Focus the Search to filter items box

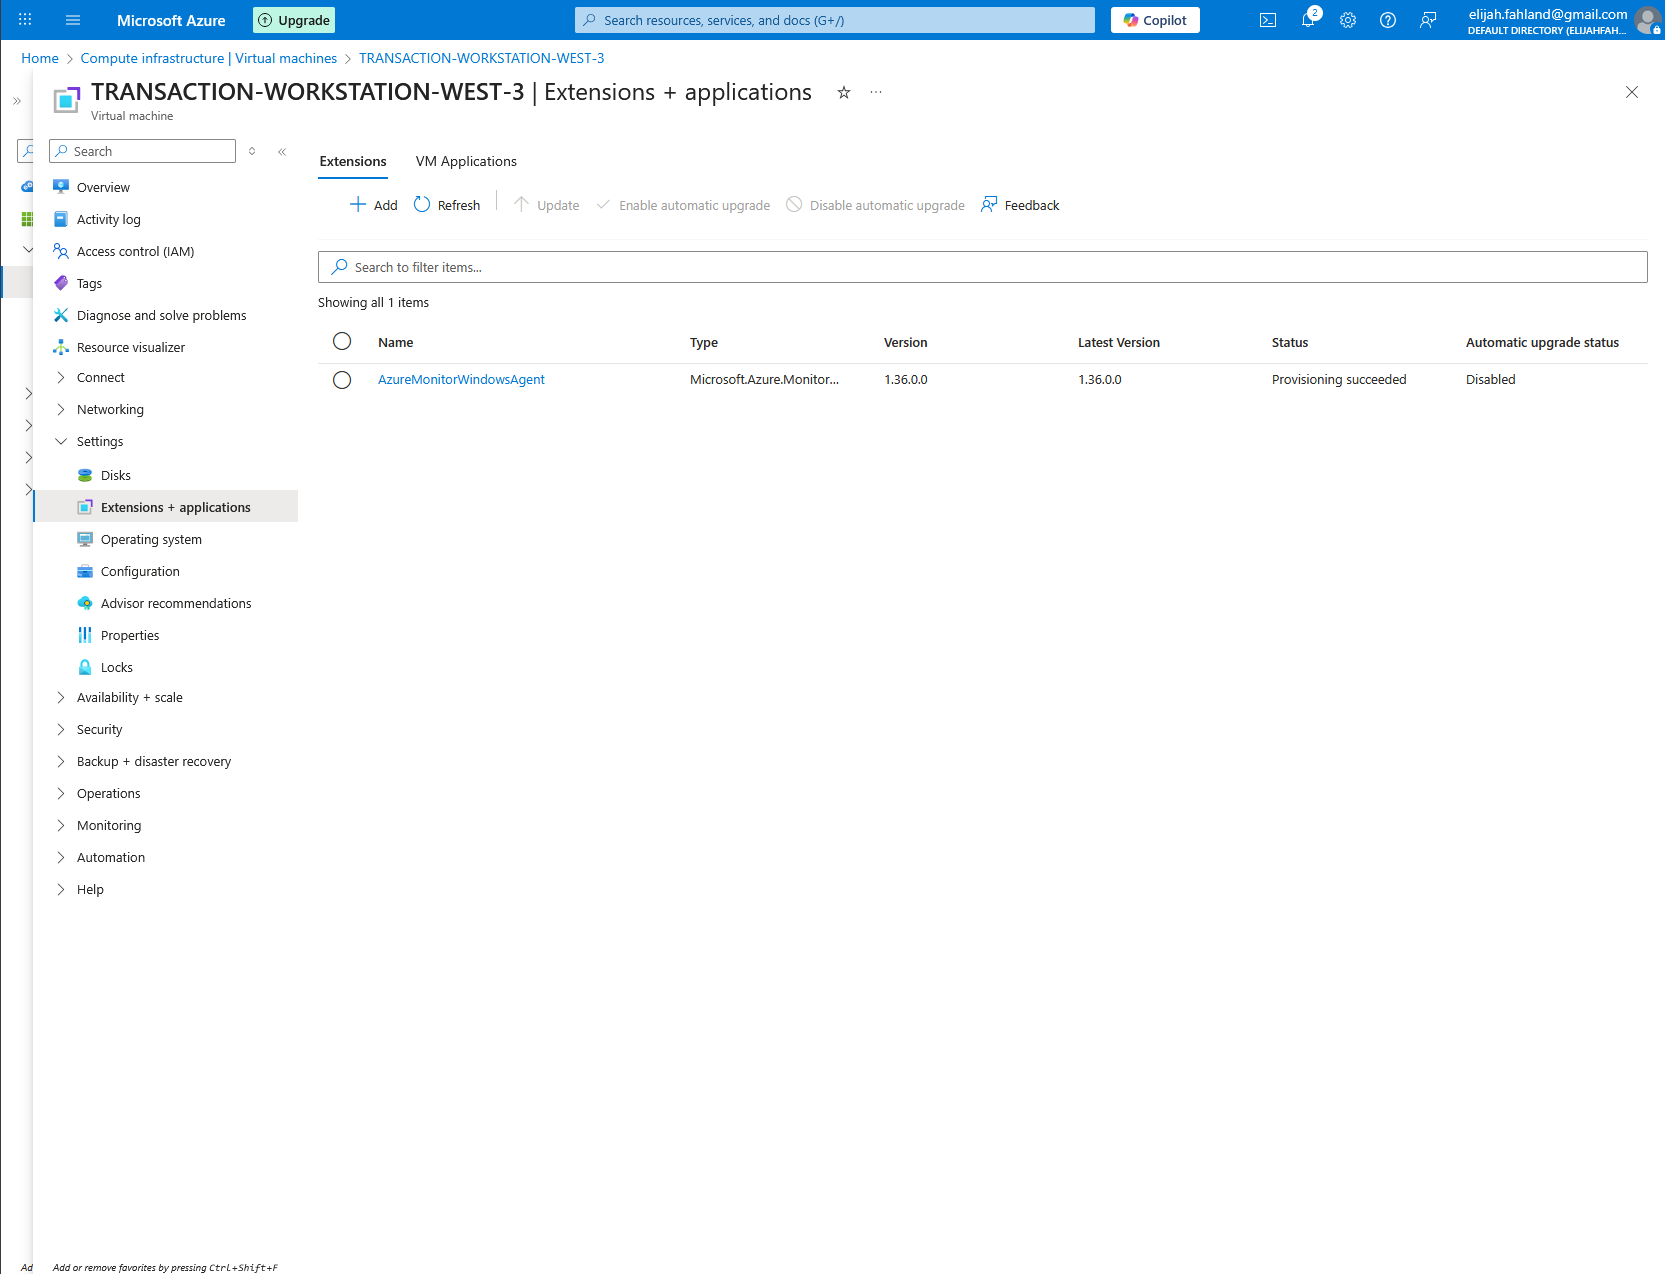(982, 267)
